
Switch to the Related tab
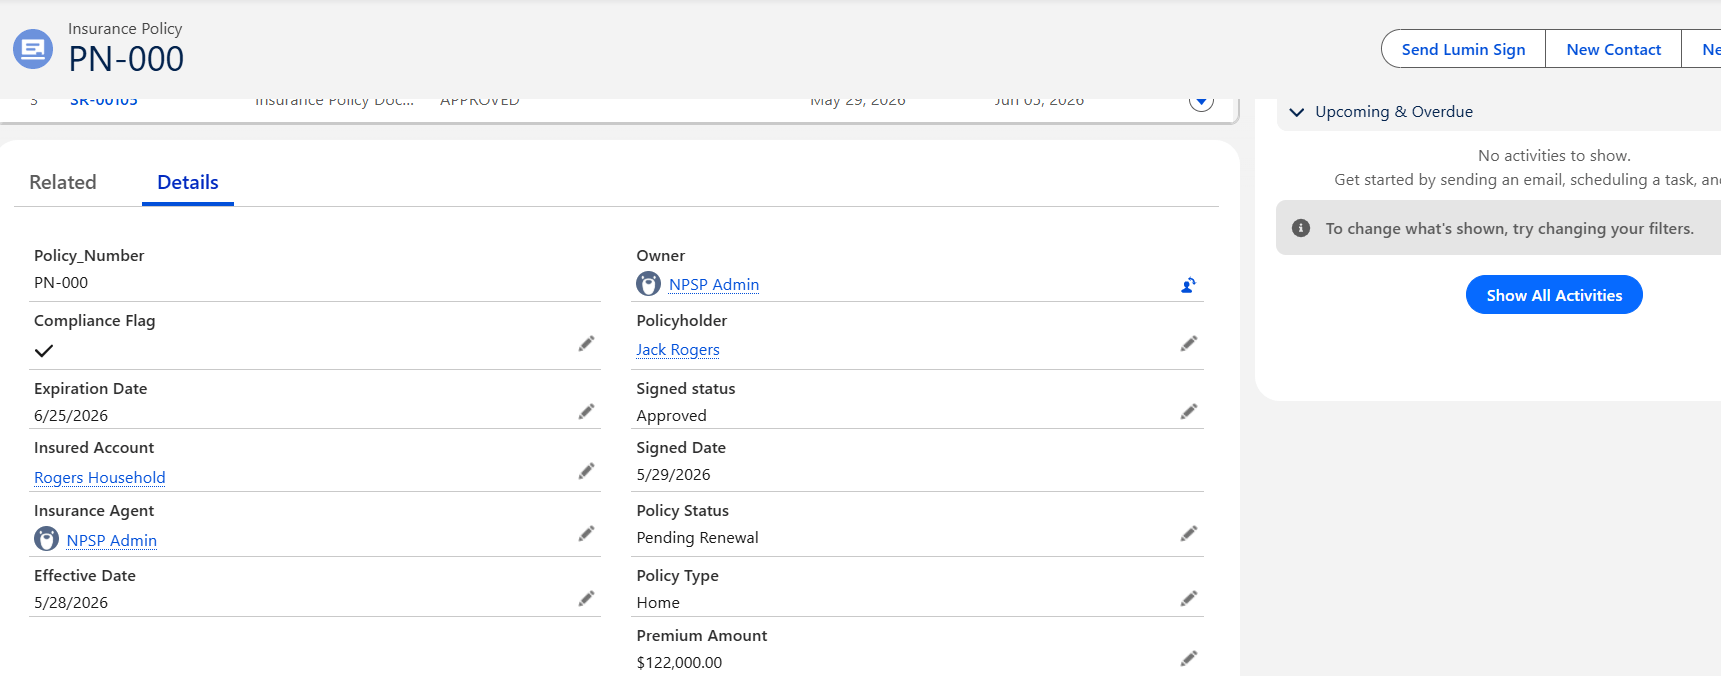click(x=63, y=182)
